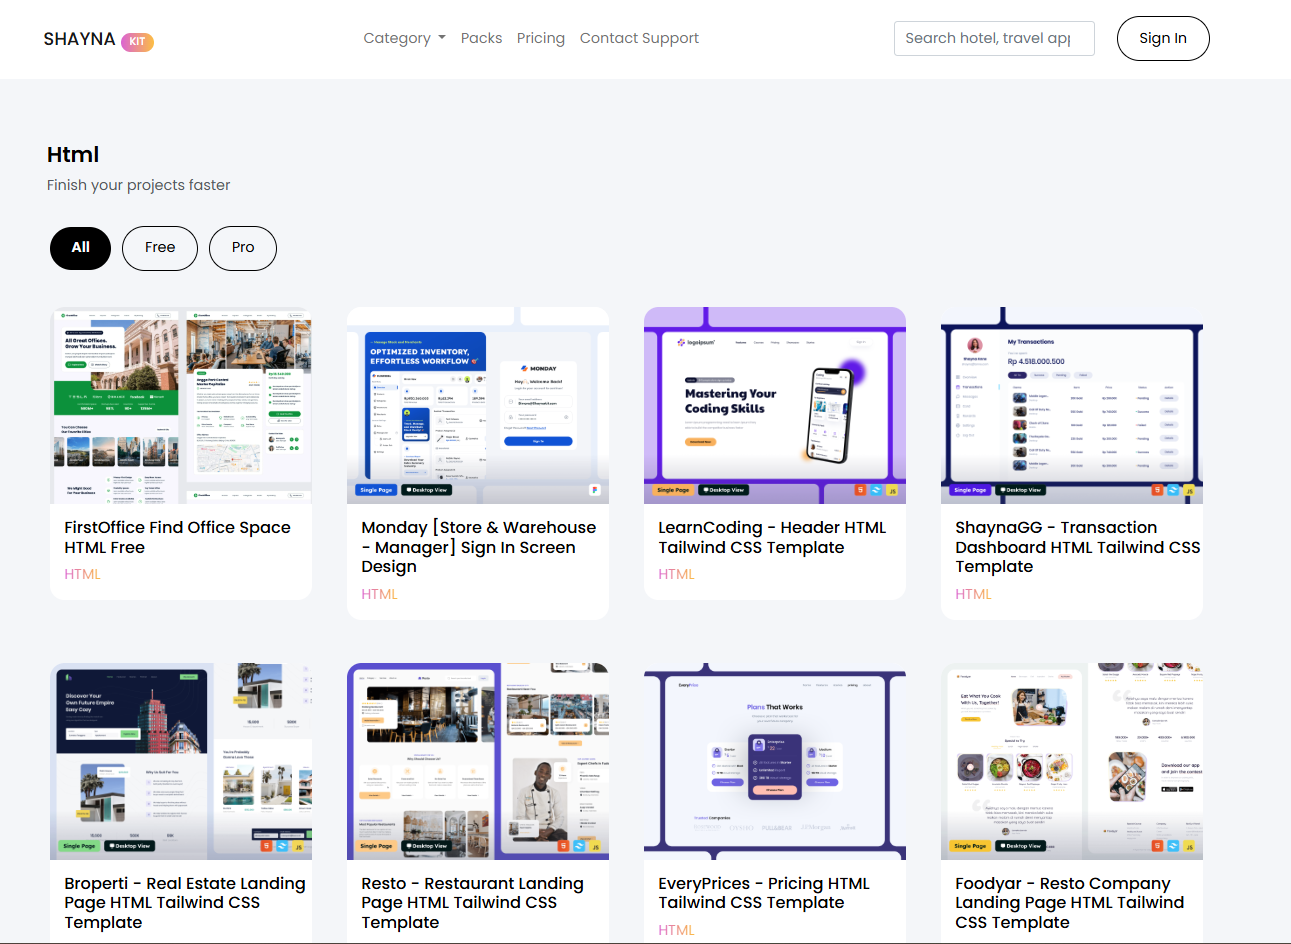Open Monday Store & Warehouse thumbnail image

(478, 405)
